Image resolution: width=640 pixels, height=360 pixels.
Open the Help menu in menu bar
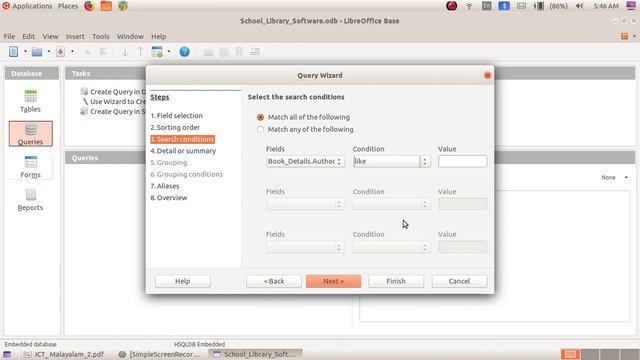[158, 36]
